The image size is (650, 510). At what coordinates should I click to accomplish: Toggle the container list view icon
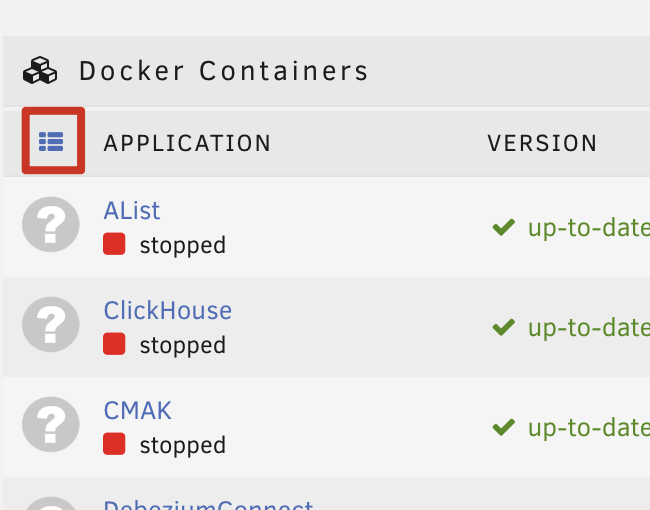(x=51, y=141)
